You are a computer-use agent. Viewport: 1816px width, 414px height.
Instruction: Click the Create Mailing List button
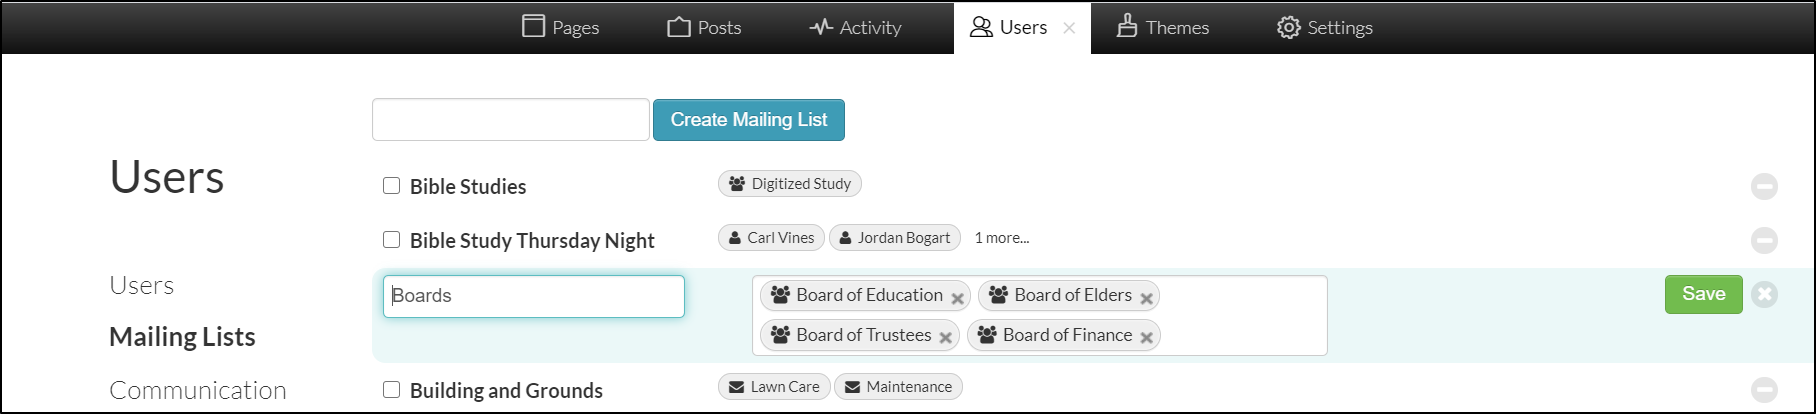(748, 120)
